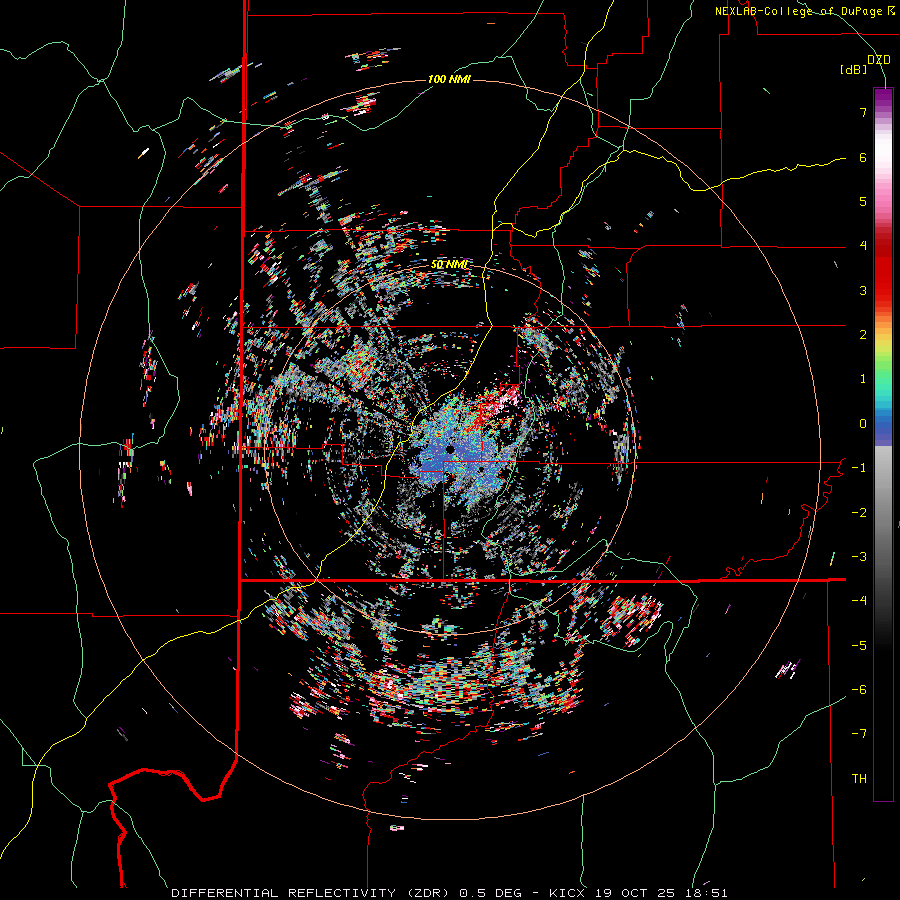The height and width of the screenshot is (900, 900).
Task: Select the 100 NMI range ring label
Action: (x=449, y=79)
